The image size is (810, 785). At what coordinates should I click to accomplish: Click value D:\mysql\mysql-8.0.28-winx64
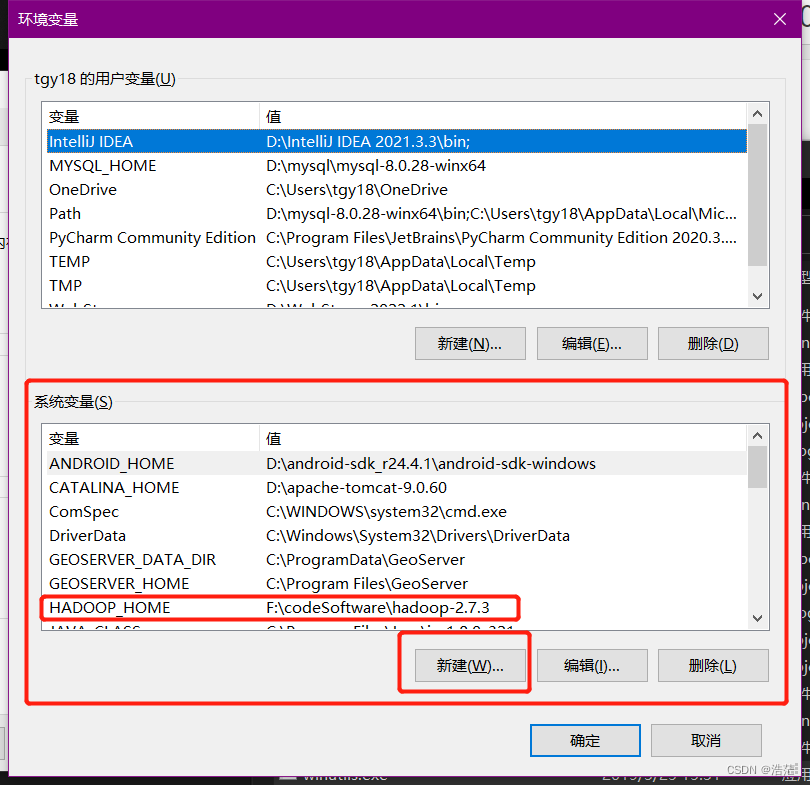(x=376, y=166)
